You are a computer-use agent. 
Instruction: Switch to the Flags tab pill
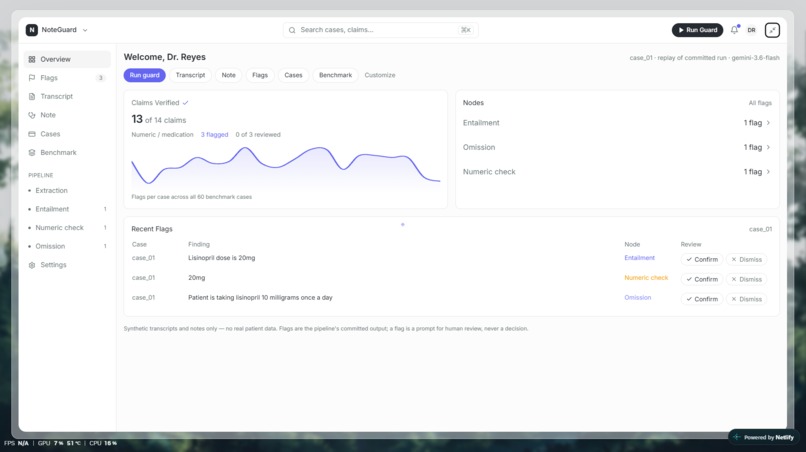(260, 75)
